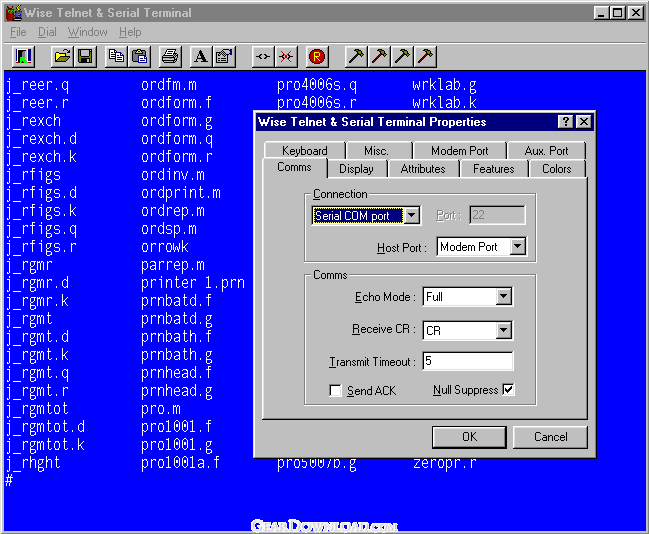Viewport: 649px width, 534px height.
Task: Click the disconnect red X icon
Action: click(x=286, y=56)
